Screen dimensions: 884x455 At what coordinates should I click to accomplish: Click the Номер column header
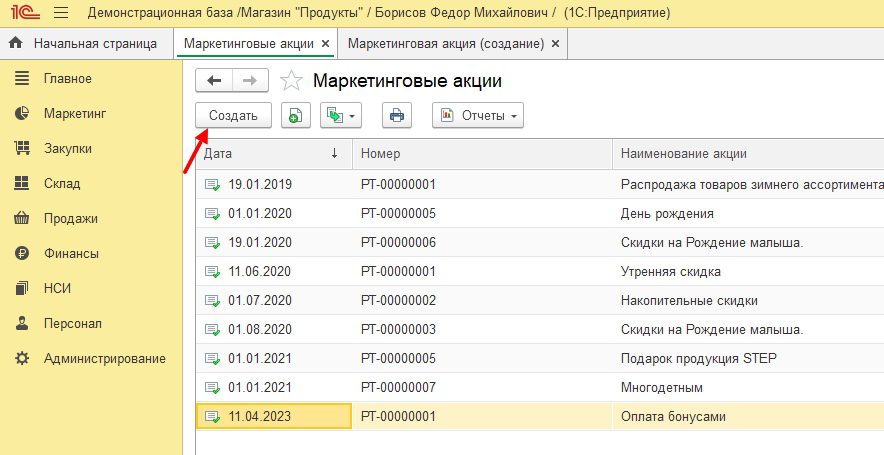[x=480, y=153]
